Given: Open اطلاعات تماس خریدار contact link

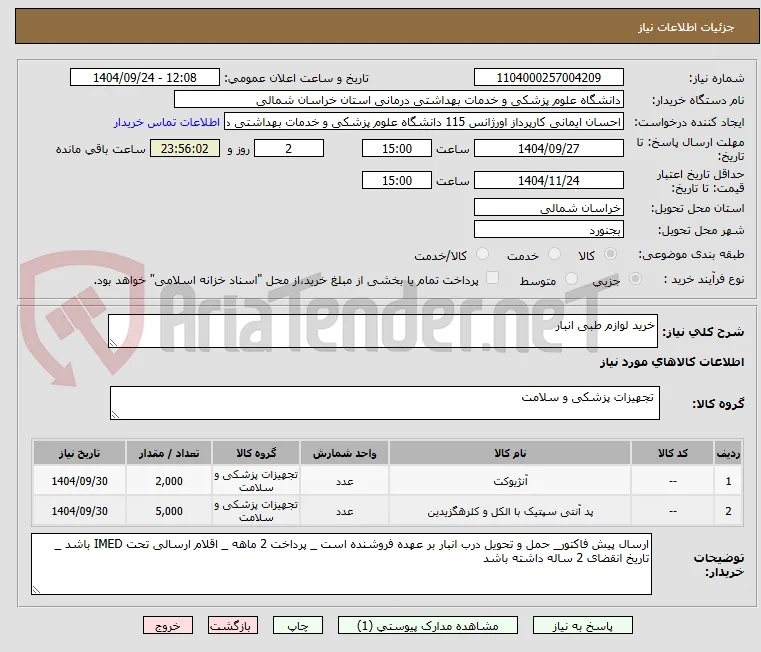Looking at the screenshot, I should click(x=167, y=122).
